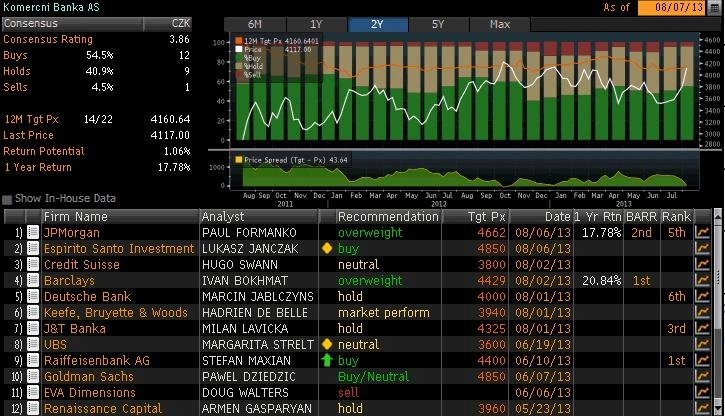The image size is (725, 416).
Task: Sort by BARR column header
Action: (642, 216)
